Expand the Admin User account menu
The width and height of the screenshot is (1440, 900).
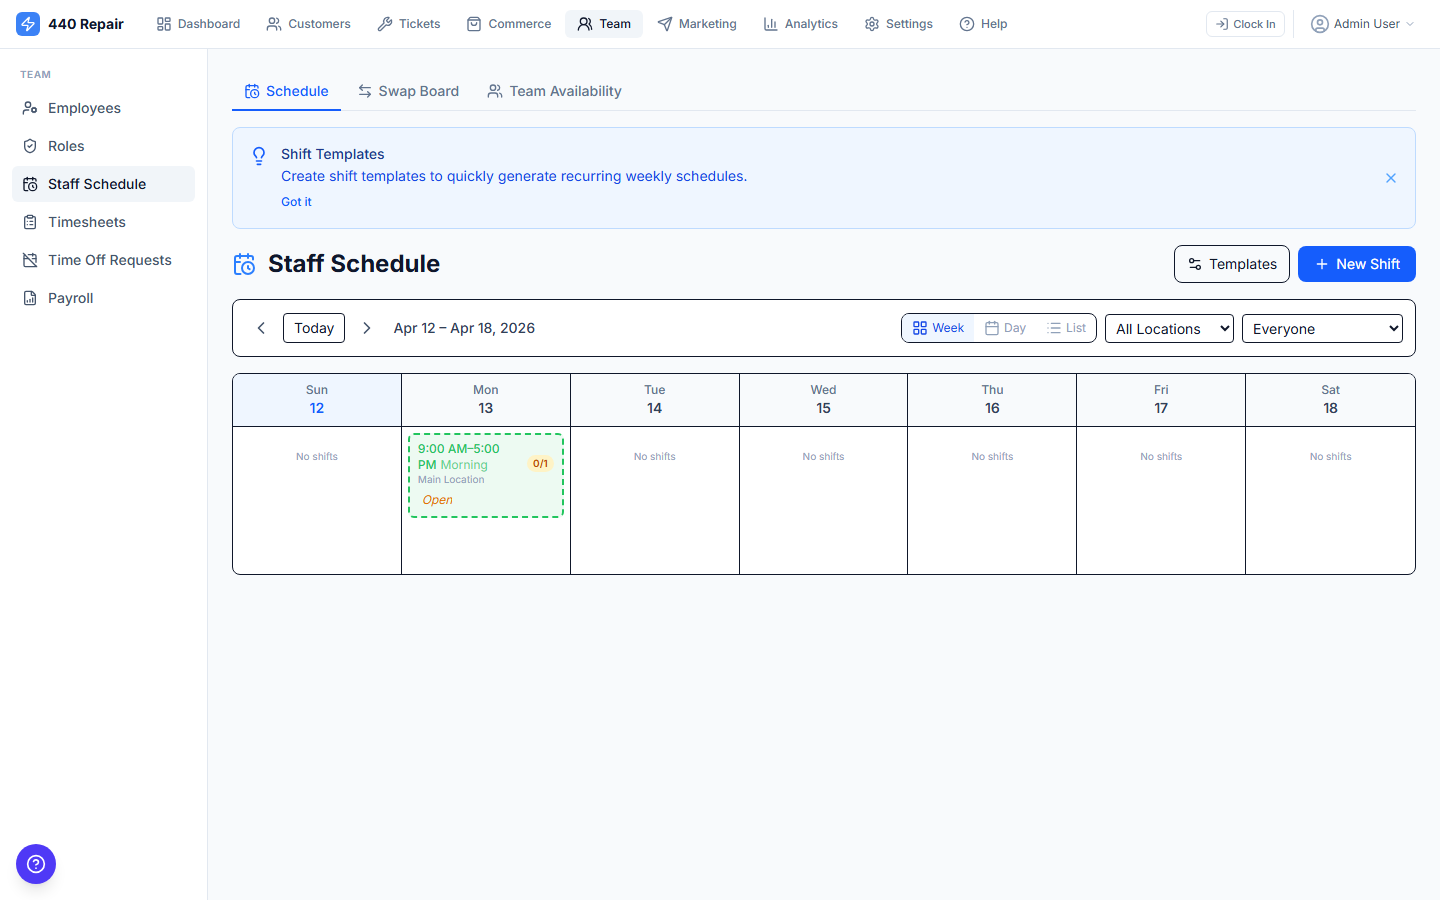coord(1362,23)
